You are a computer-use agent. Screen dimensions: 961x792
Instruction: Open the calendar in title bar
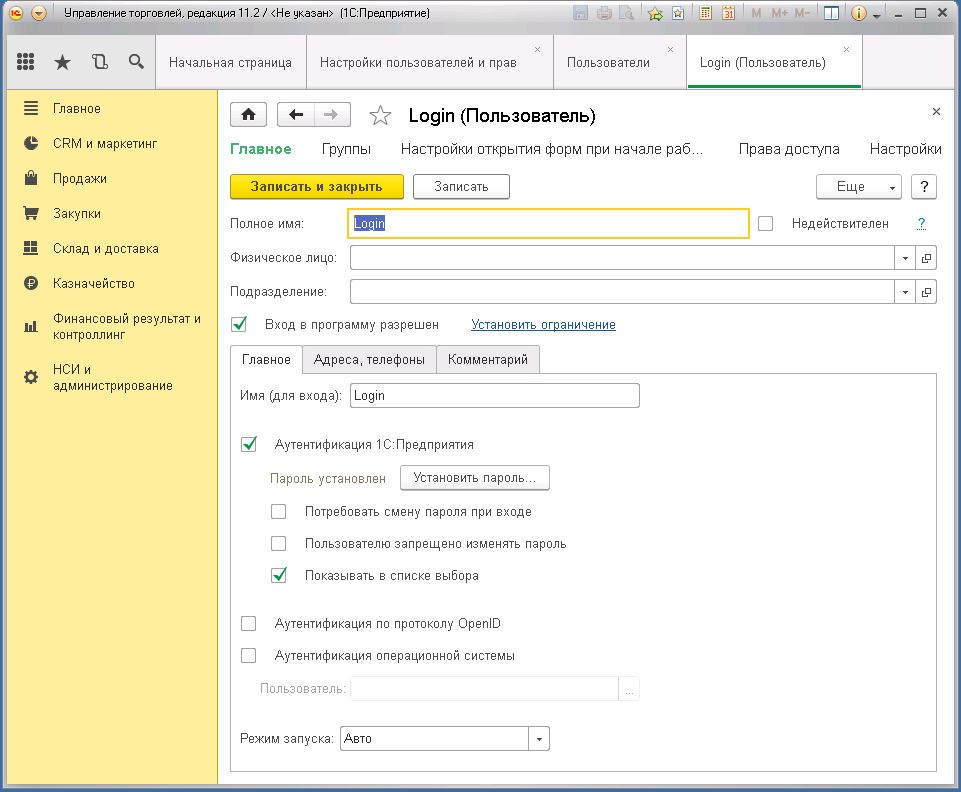728,13
